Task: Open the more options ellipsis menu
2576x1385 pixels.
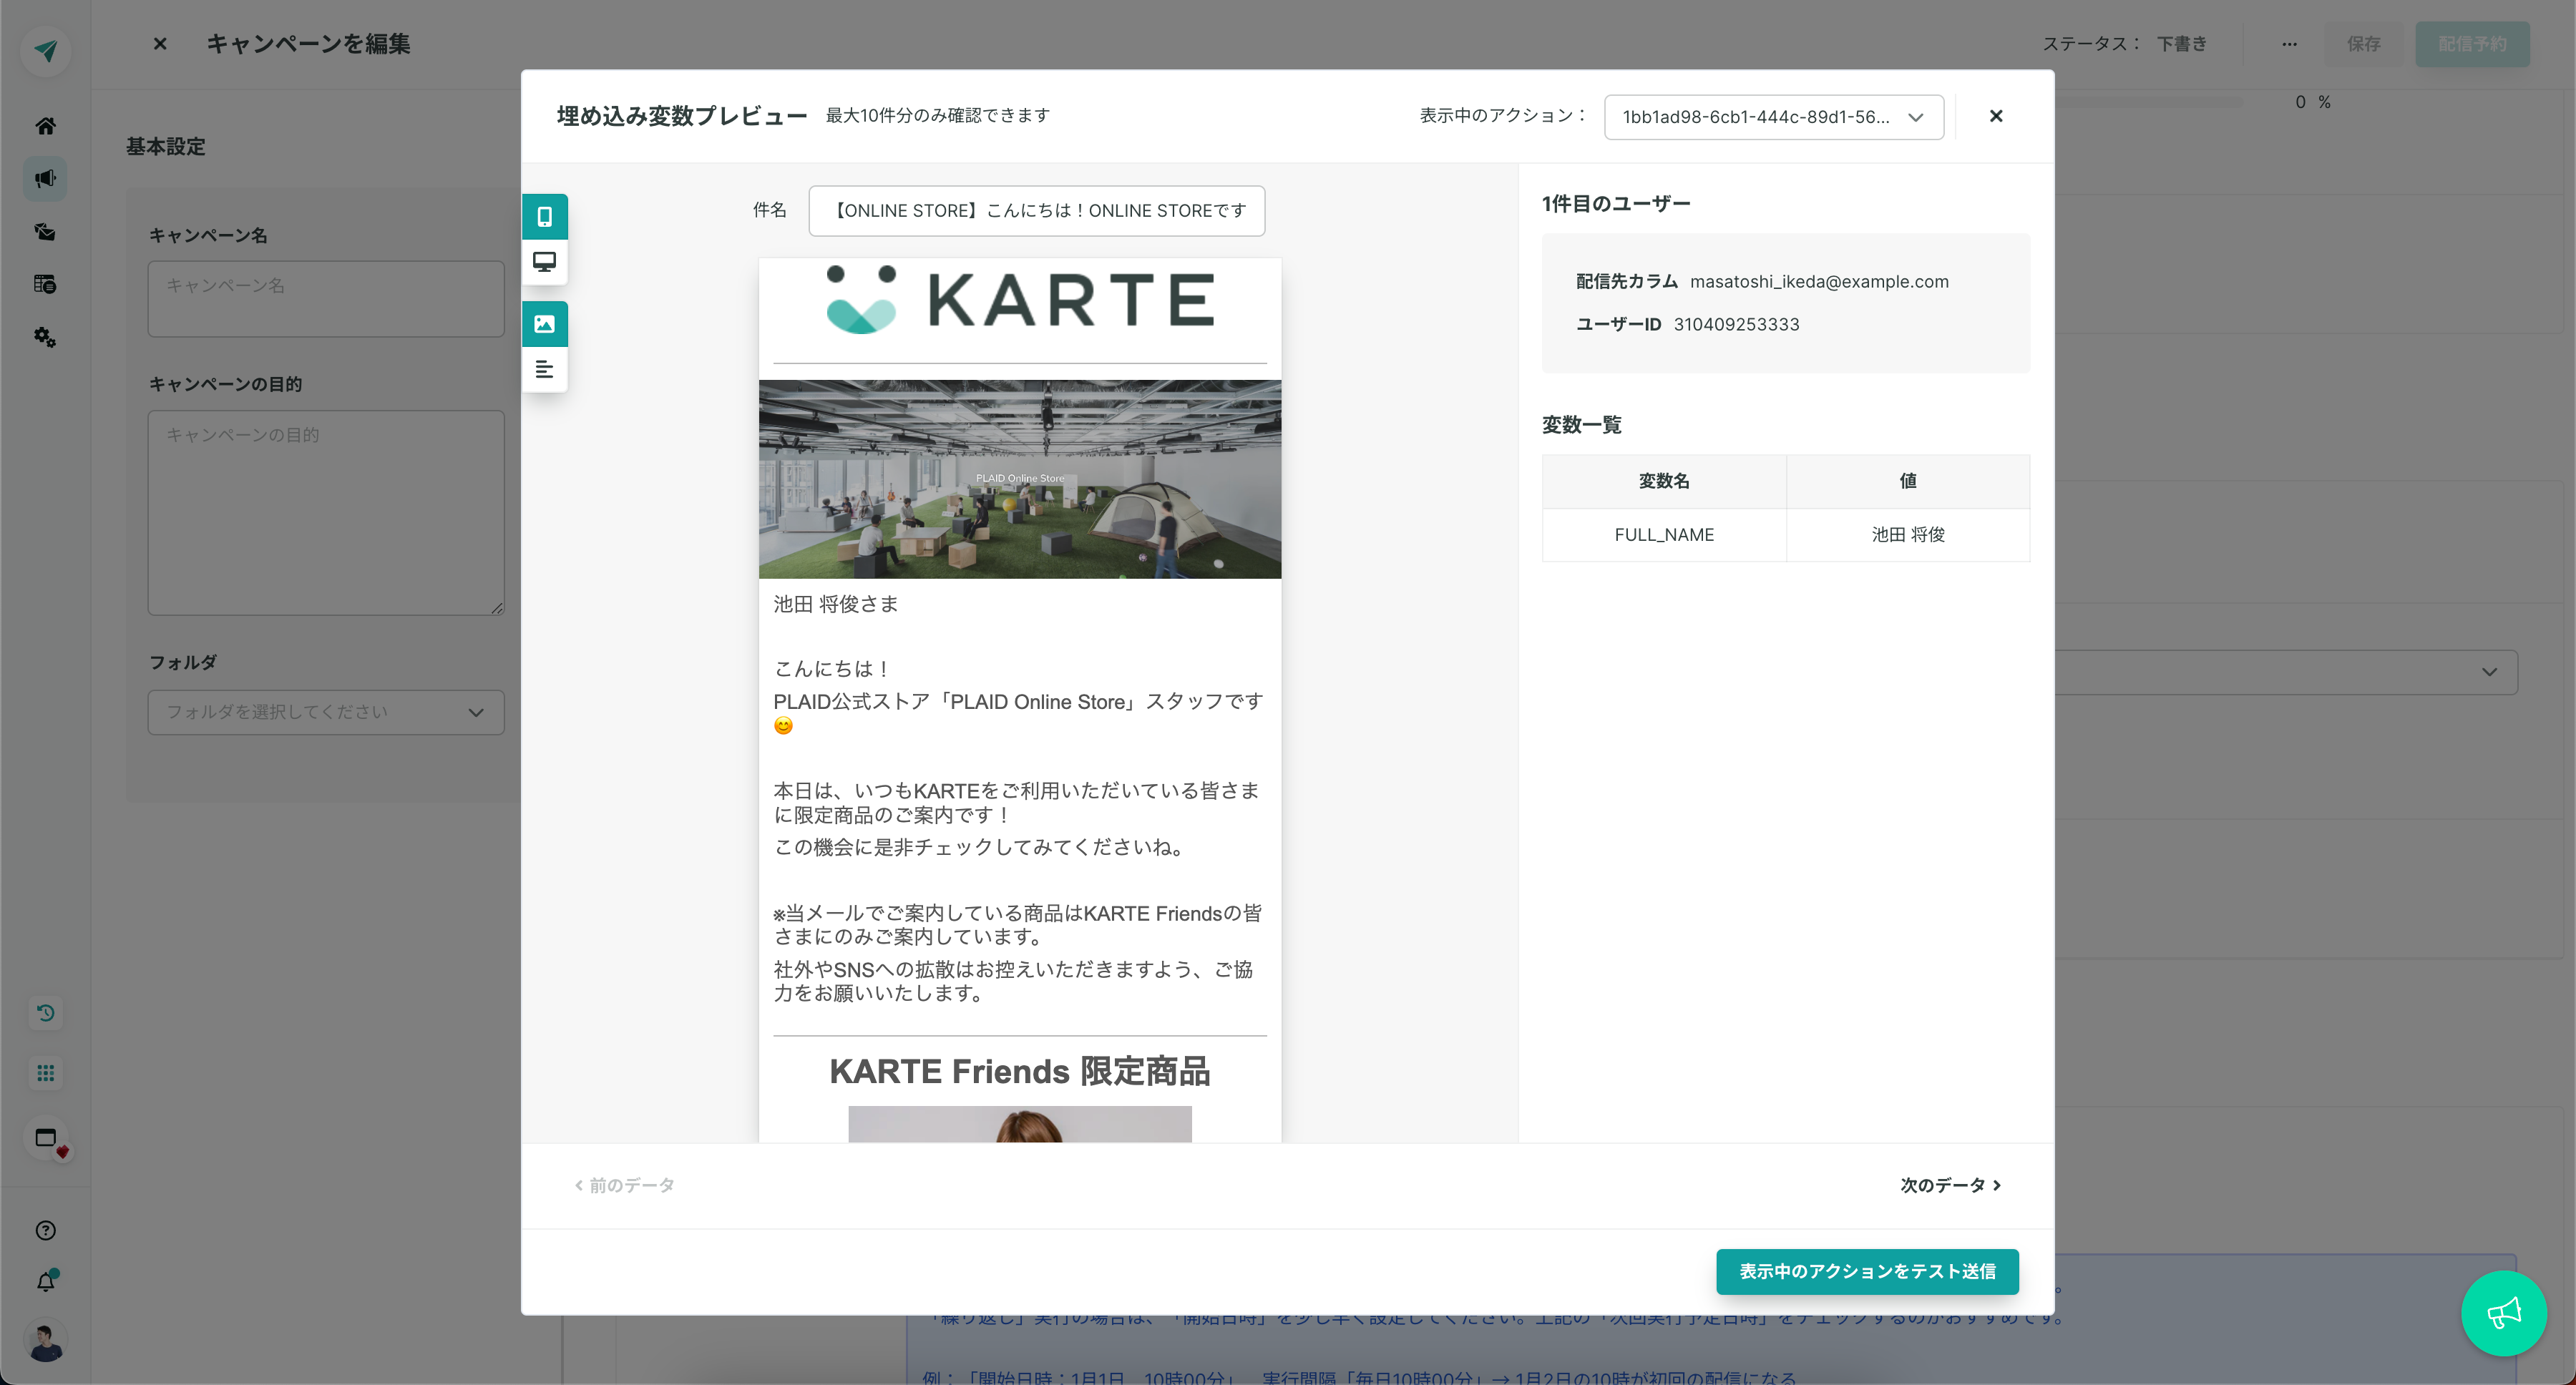Action: [x=2289, y=44]
